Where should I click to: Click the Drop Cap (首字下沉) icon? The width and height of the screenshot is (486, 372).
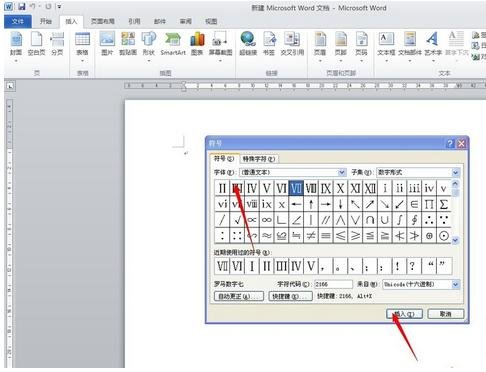pos(456,39)
